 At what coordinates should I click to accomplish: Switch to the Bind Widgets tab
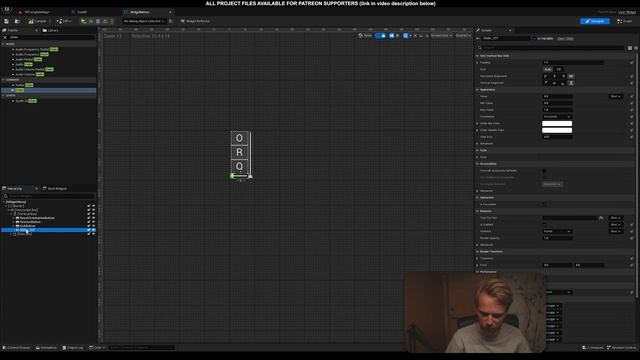(x=55, y=189)
